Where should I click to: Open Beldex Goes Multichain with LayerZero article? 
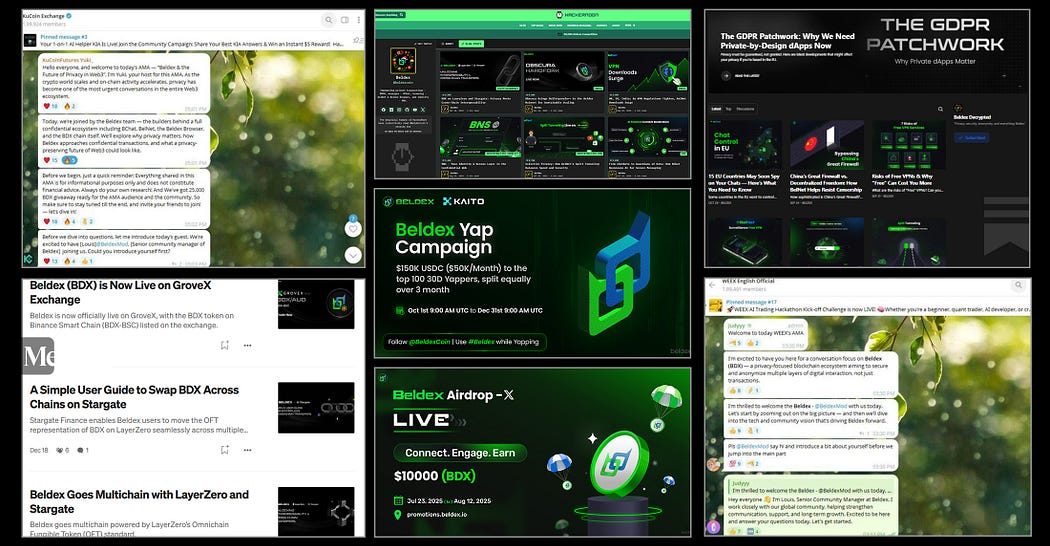coord(139,502)
